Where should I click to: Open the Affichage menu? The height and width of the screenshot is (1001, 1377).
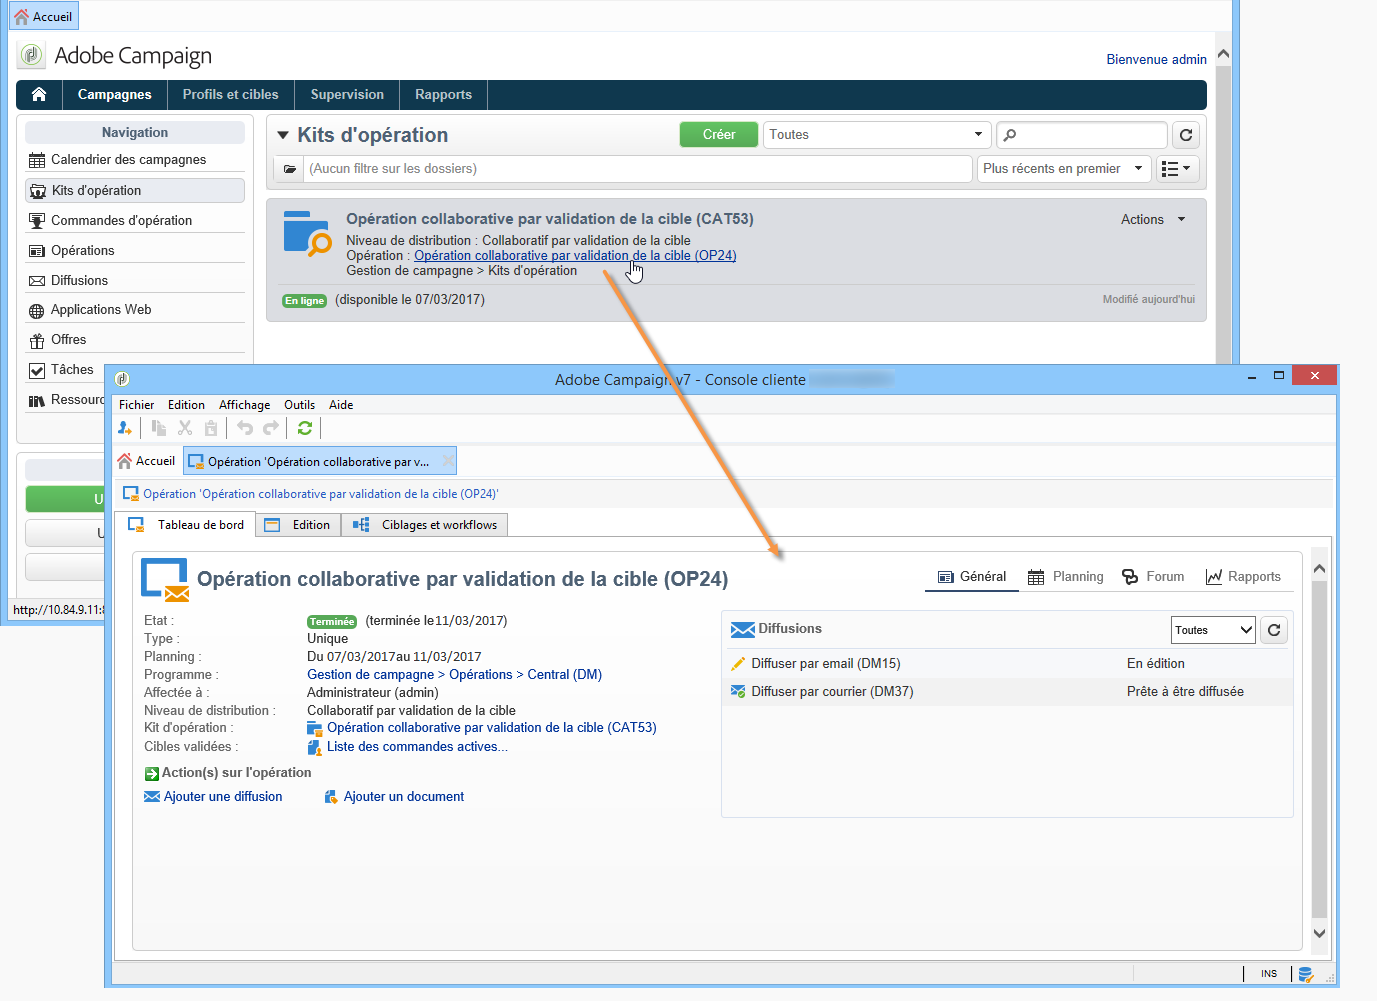(x=244, y=405)
